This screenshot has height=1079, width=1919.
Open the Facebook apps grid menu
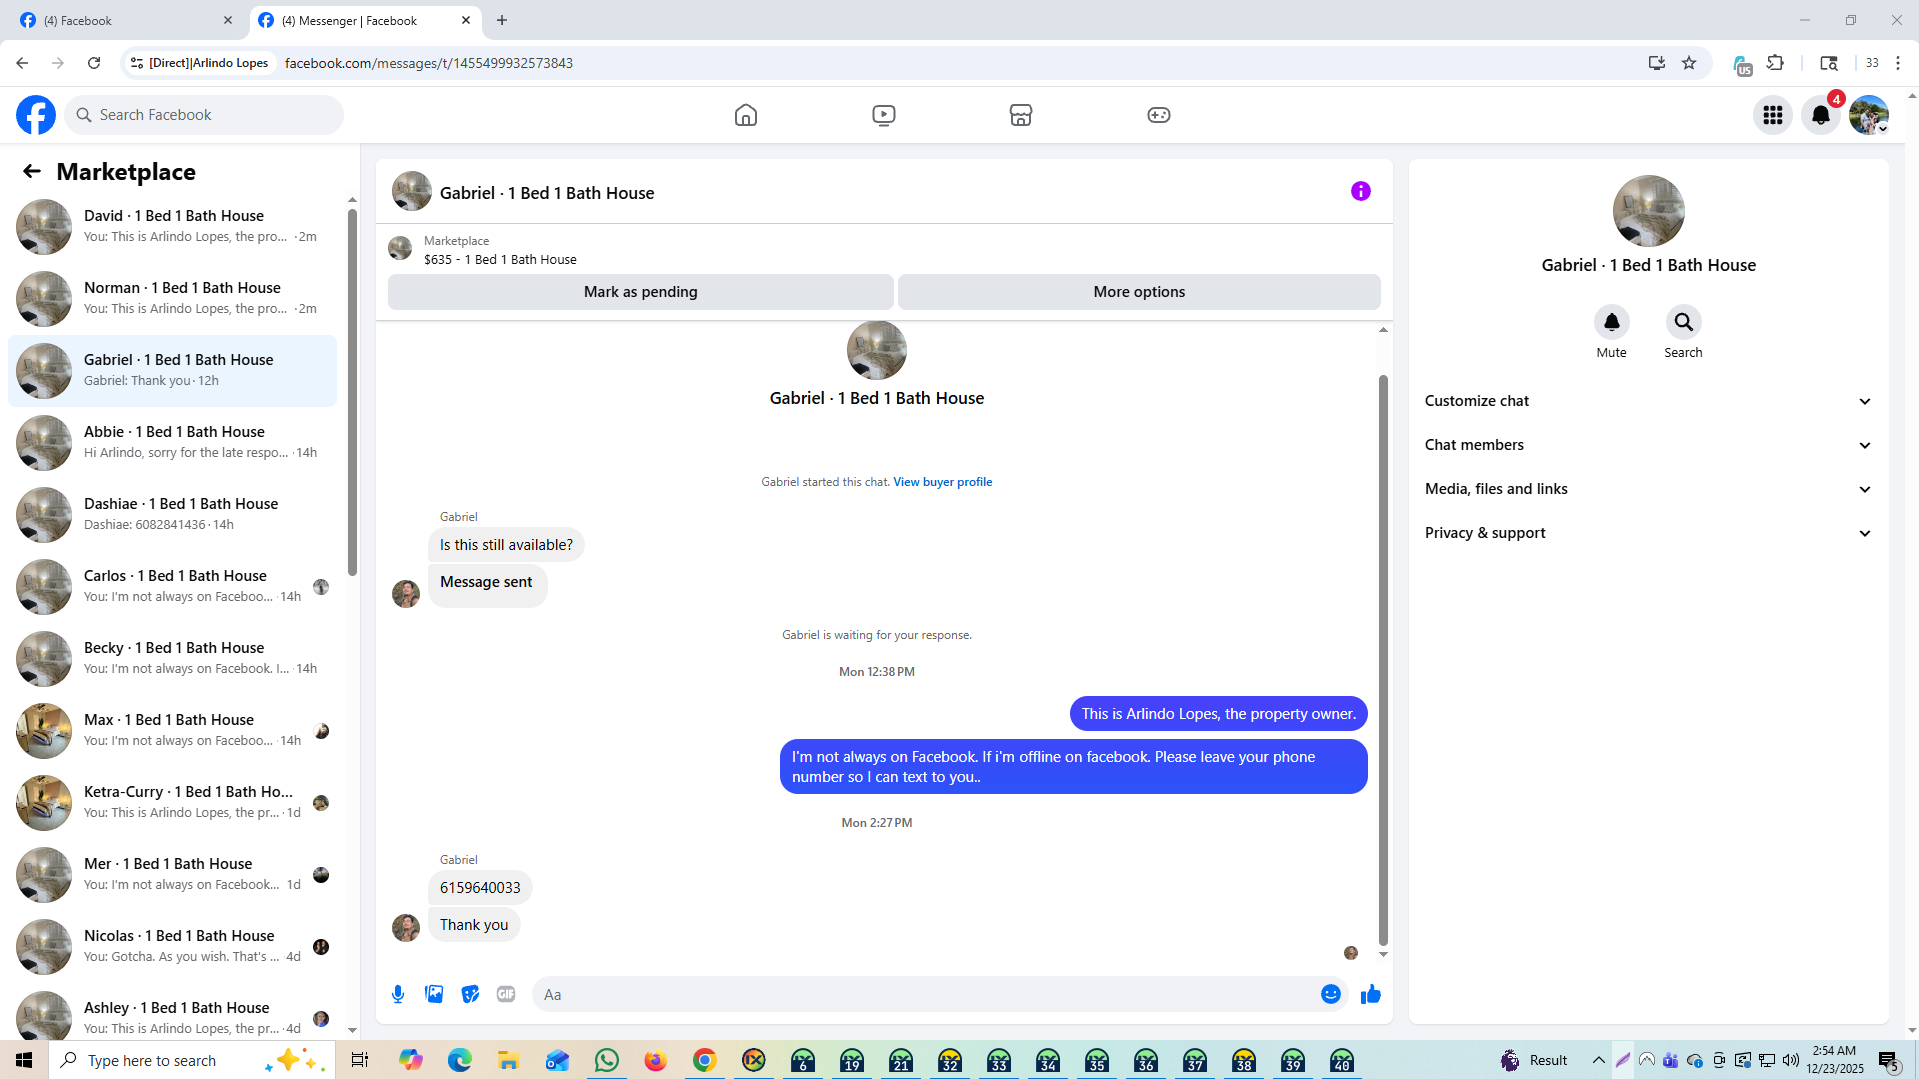click(x=1772, y=115)
